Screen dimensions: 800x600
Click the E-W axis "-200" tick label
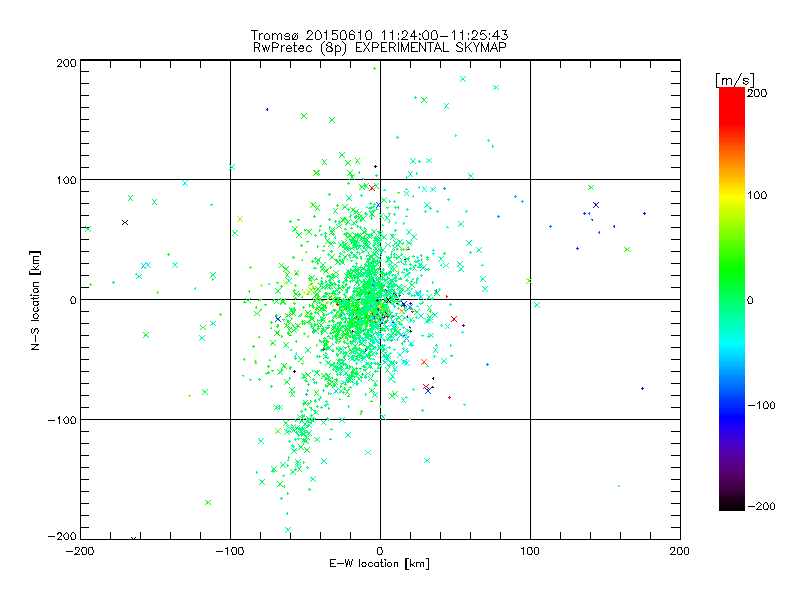(x=80, y=551)
